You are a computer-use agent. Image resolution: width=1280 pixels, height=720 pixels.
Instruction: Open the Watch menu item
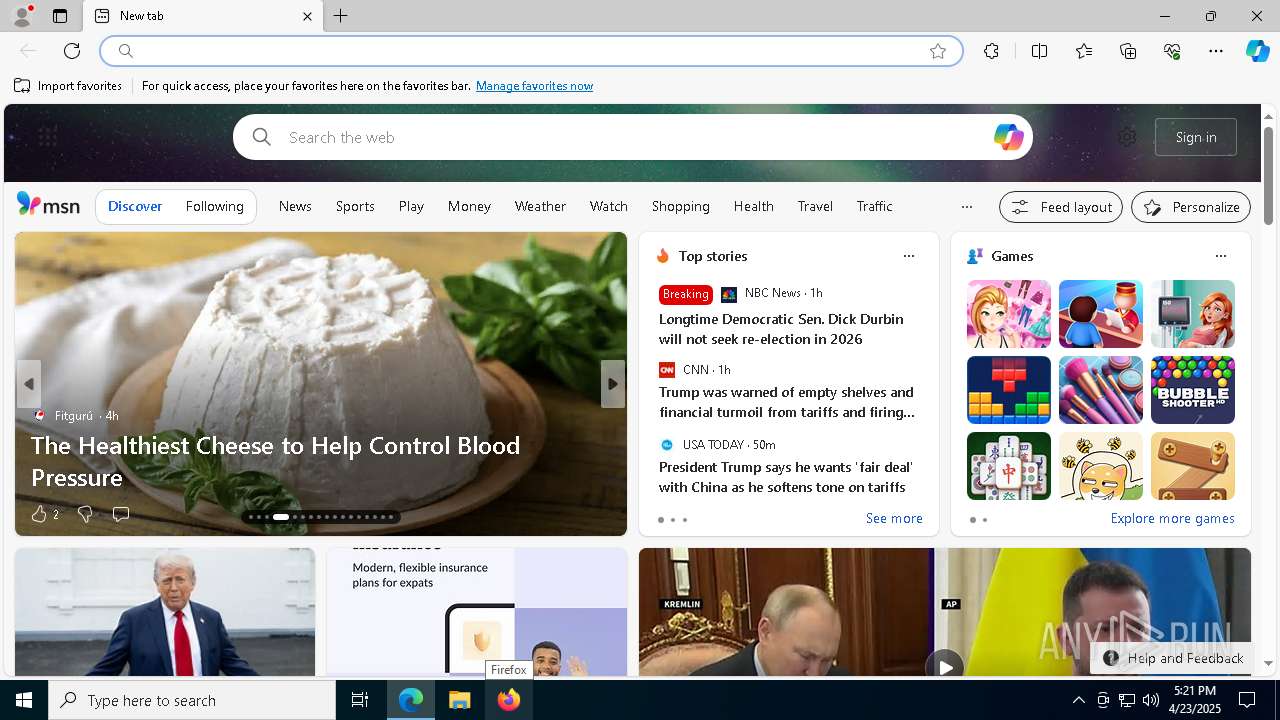[x=608, y=206]
